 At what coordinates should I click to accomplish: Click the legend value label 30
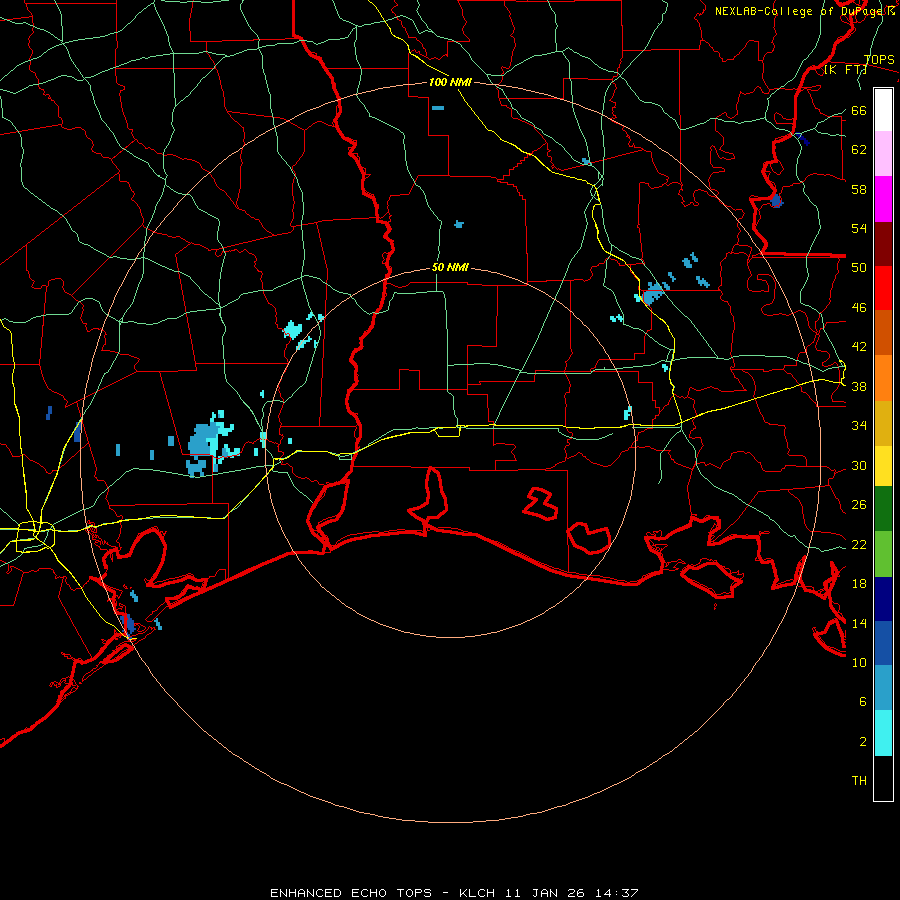click(859, 465)
